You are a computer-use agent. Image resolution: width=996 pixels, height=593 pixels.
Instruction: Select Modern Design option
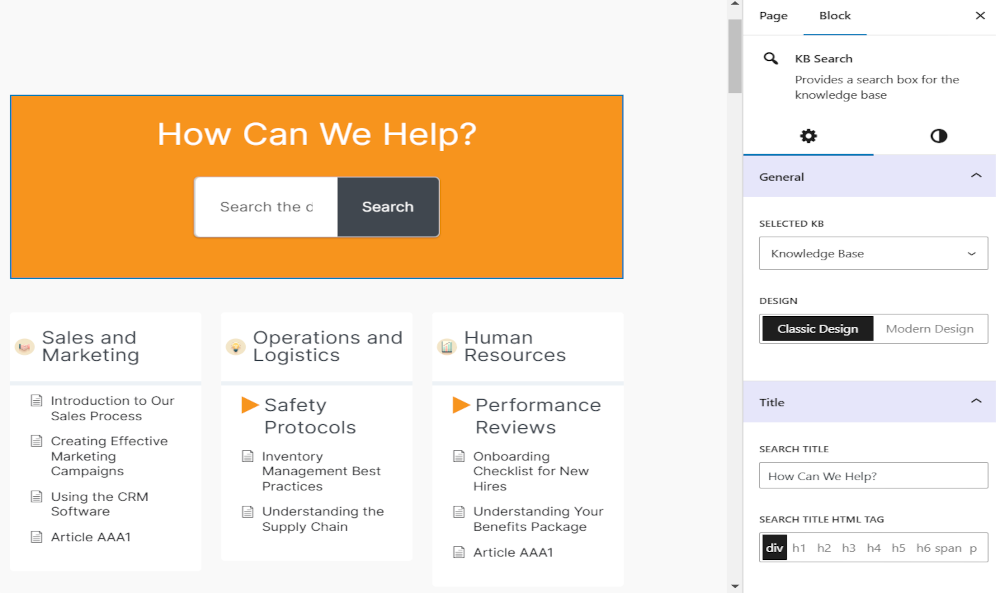[x=929, y=329]
